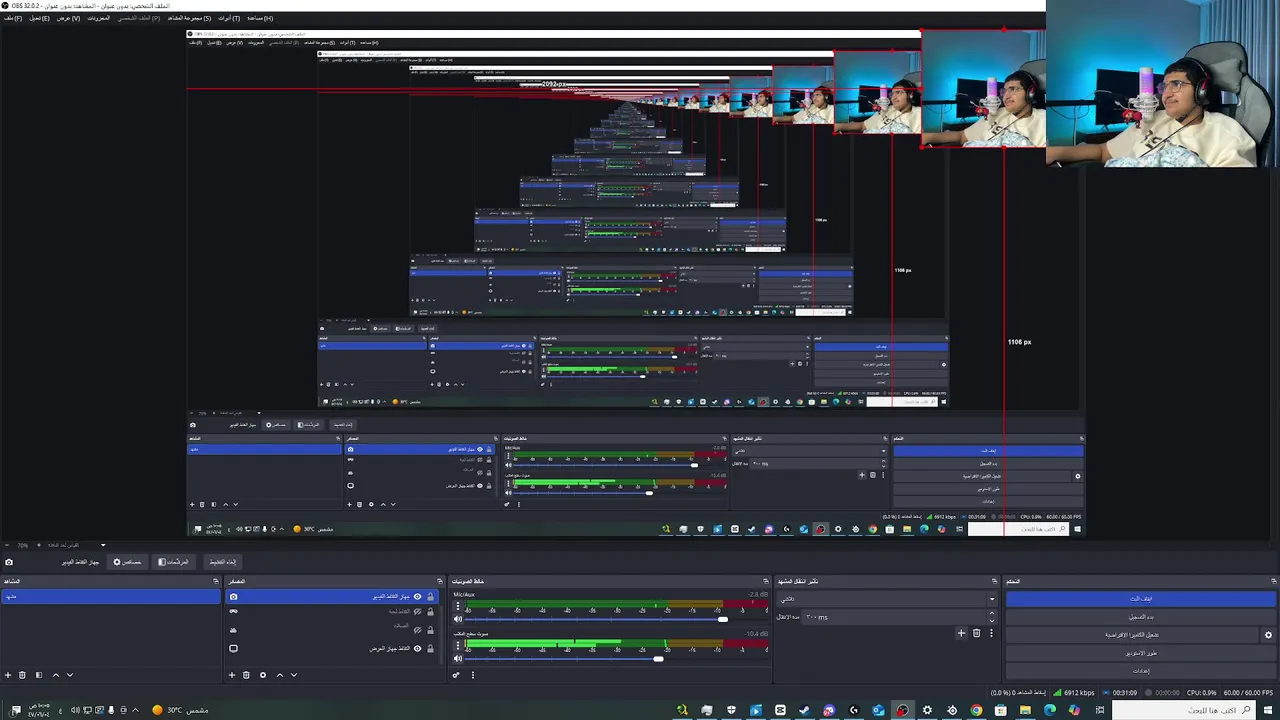Open advanced audio properties gear in the mixer

456,675
